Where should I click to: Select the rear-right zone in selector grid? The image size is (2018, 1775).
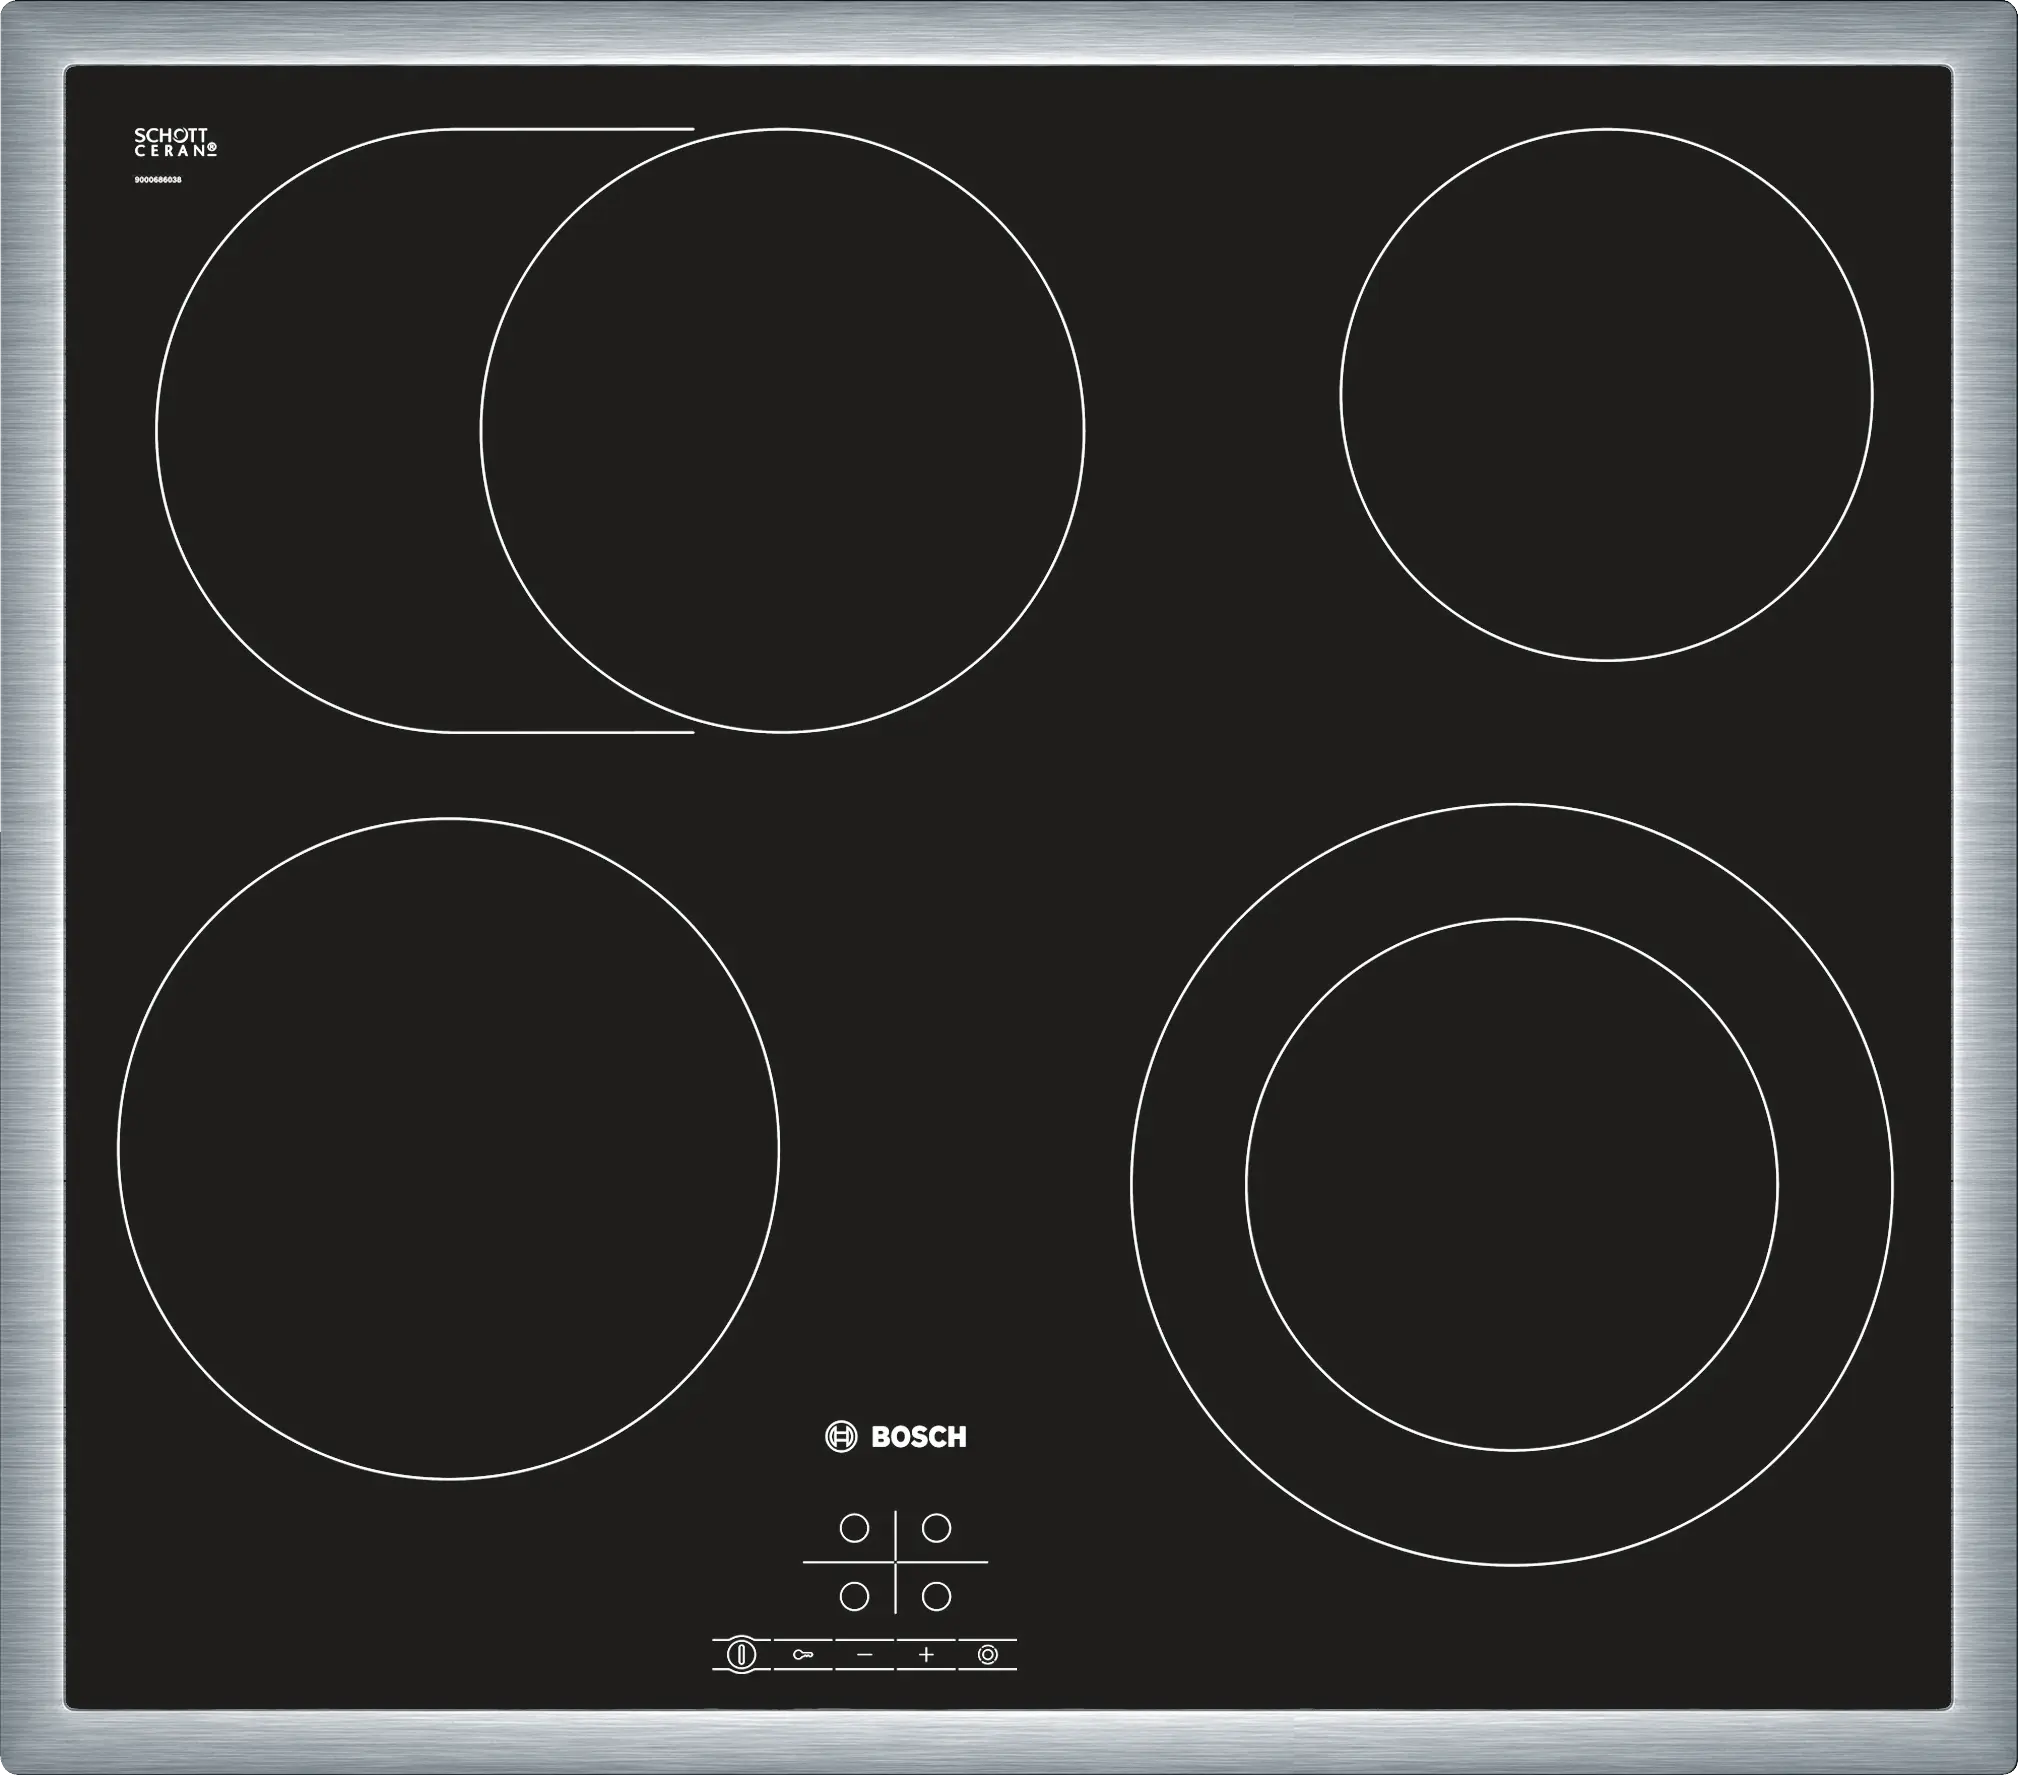(x=936, y=1528)
